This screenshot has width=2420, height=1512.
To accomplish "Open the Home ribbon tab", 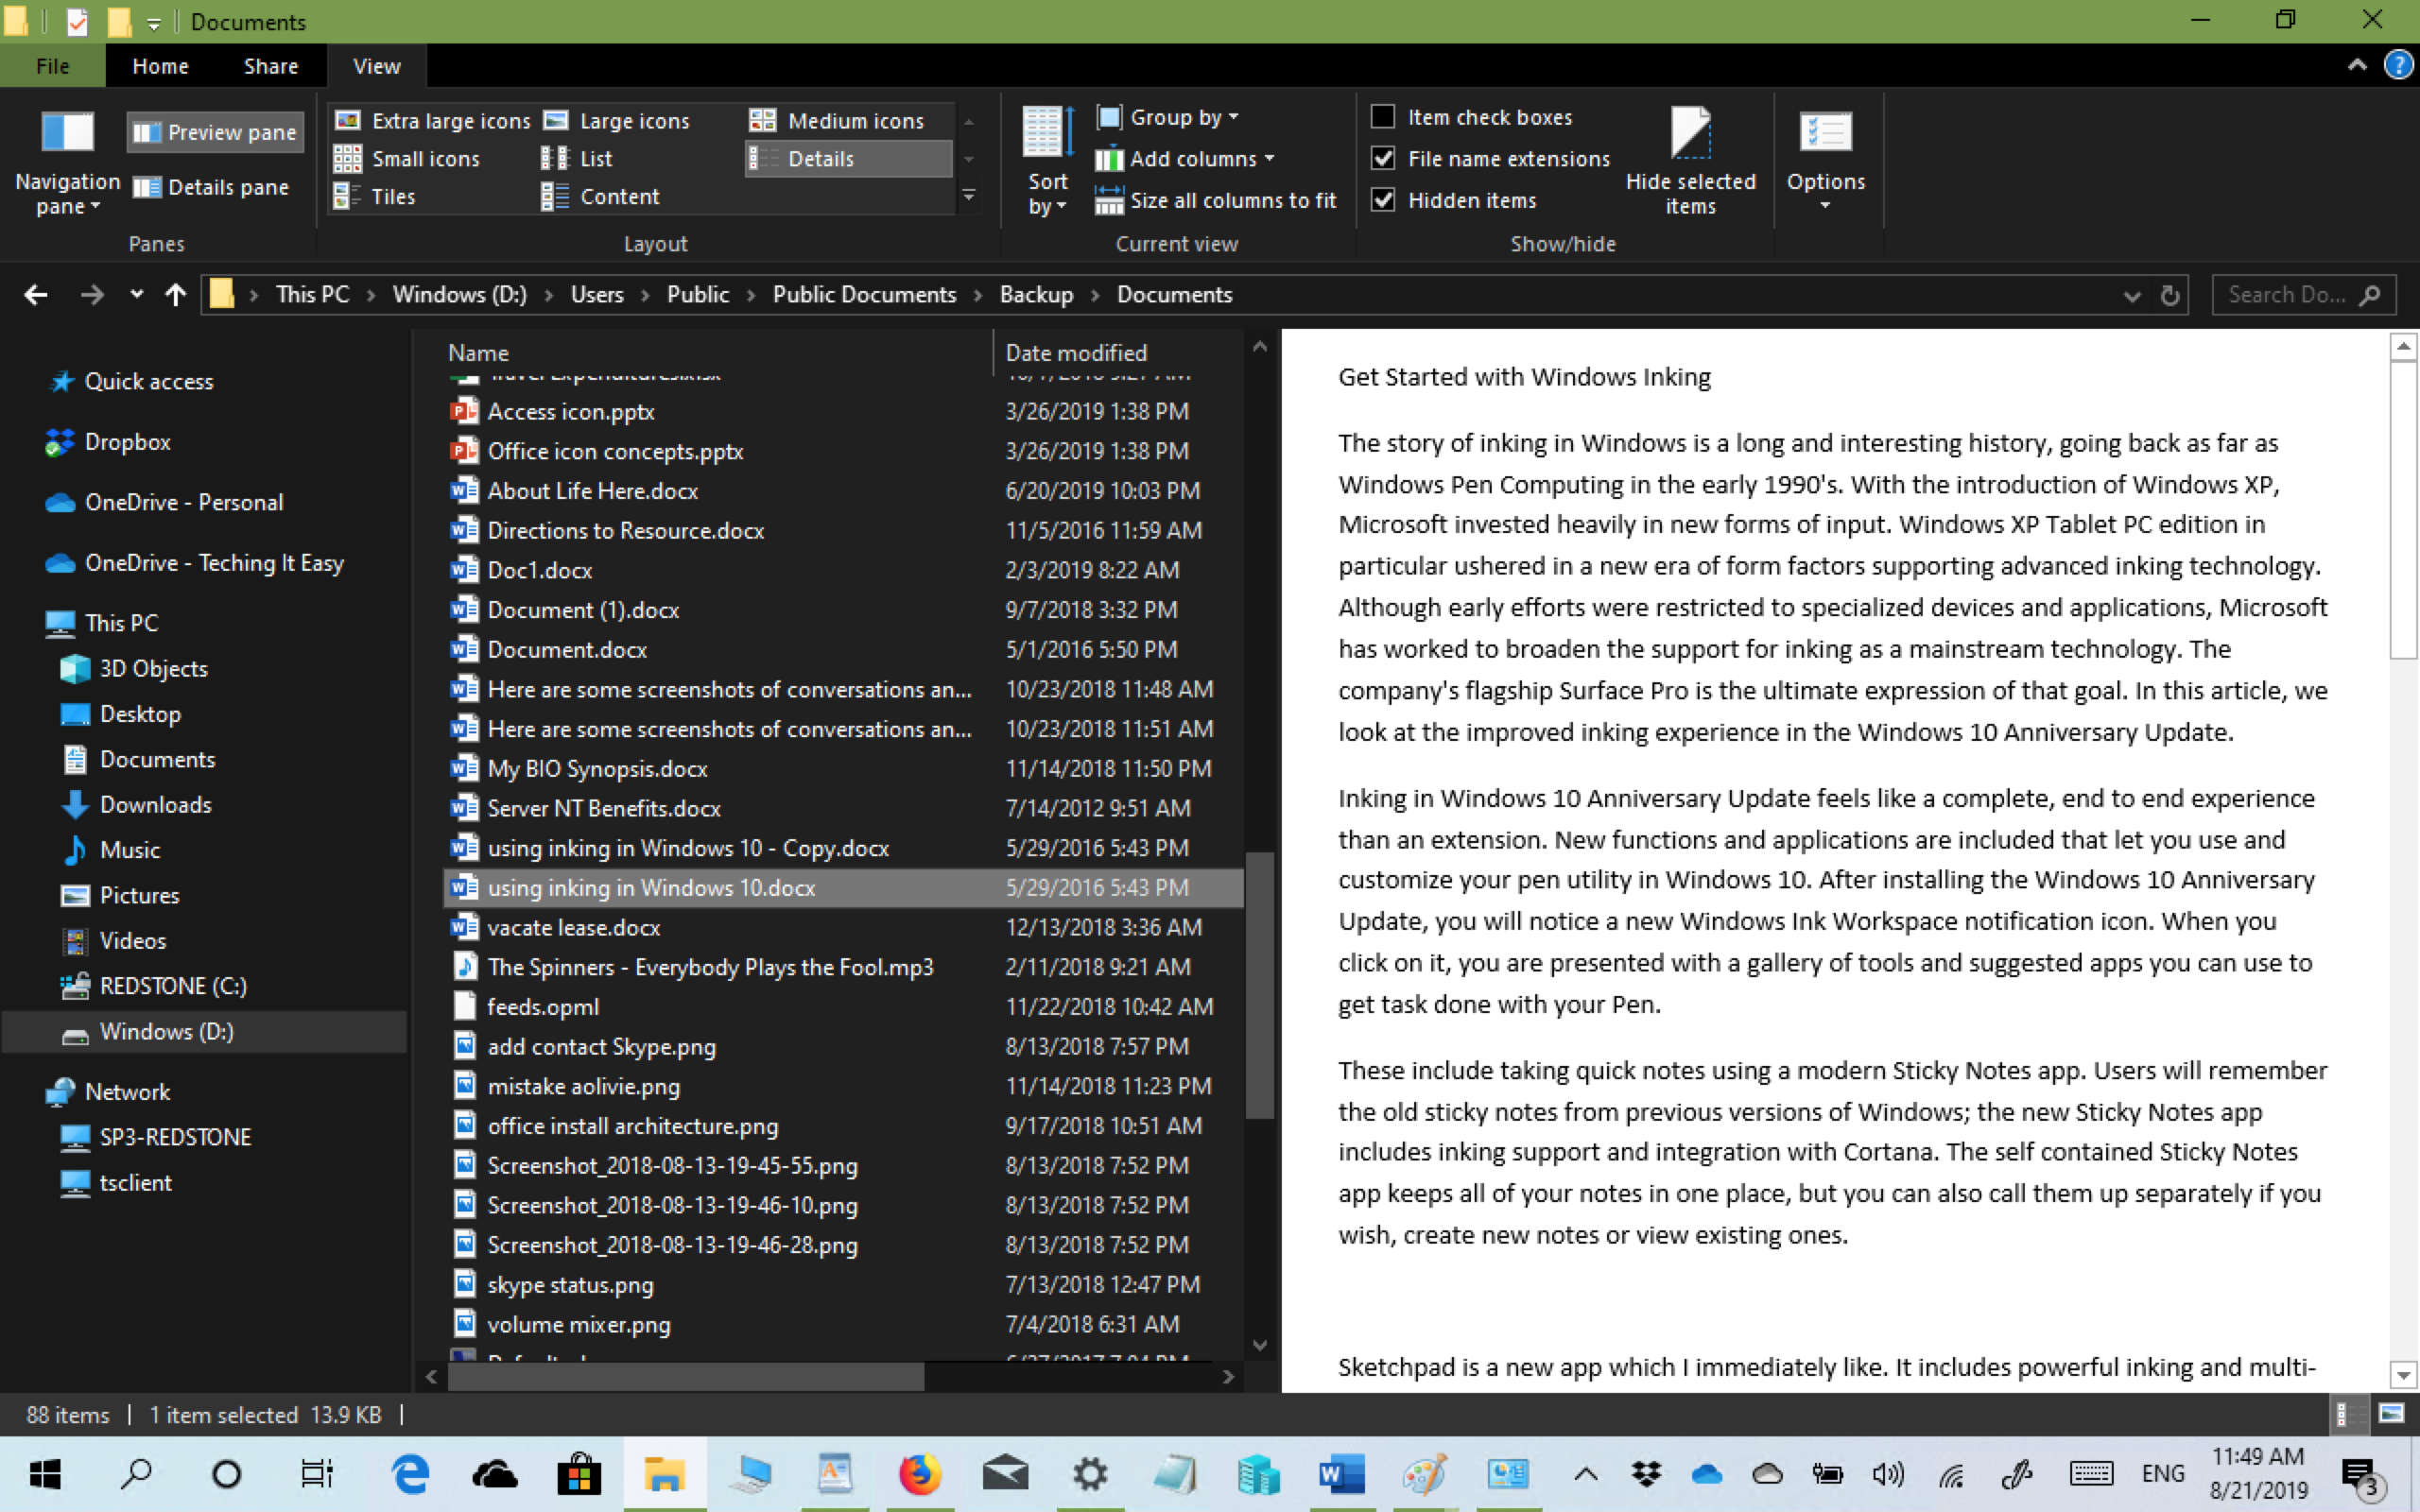I will 161,66.
